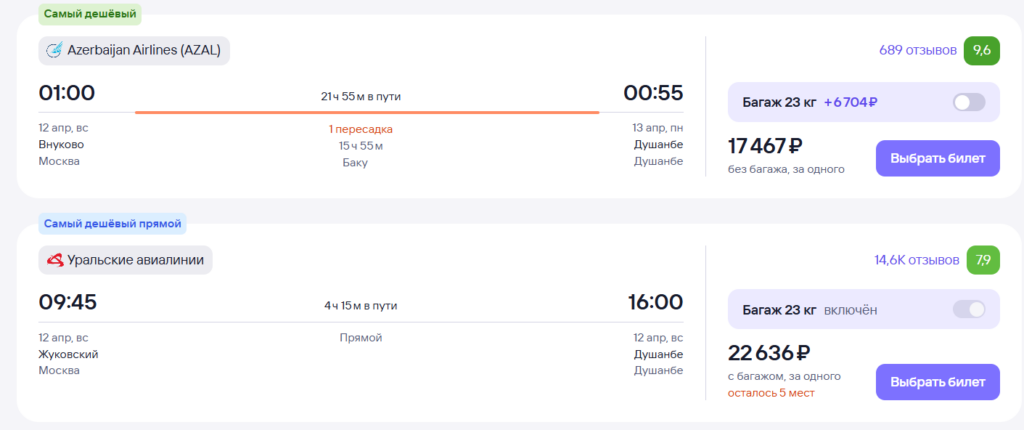Select ticket for 22 636 ₽
This screenshot has height=430, width=1024.
point(937,382)
